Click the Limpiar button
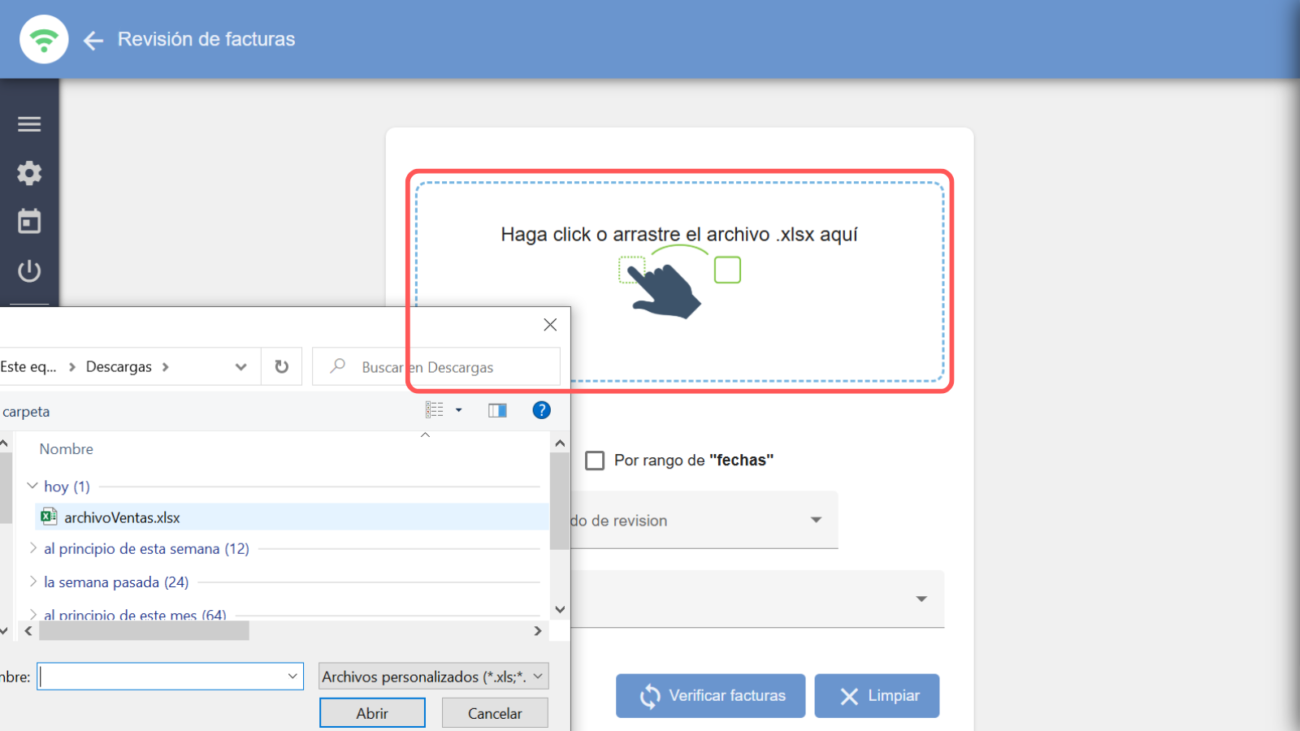 pos(877,696)
